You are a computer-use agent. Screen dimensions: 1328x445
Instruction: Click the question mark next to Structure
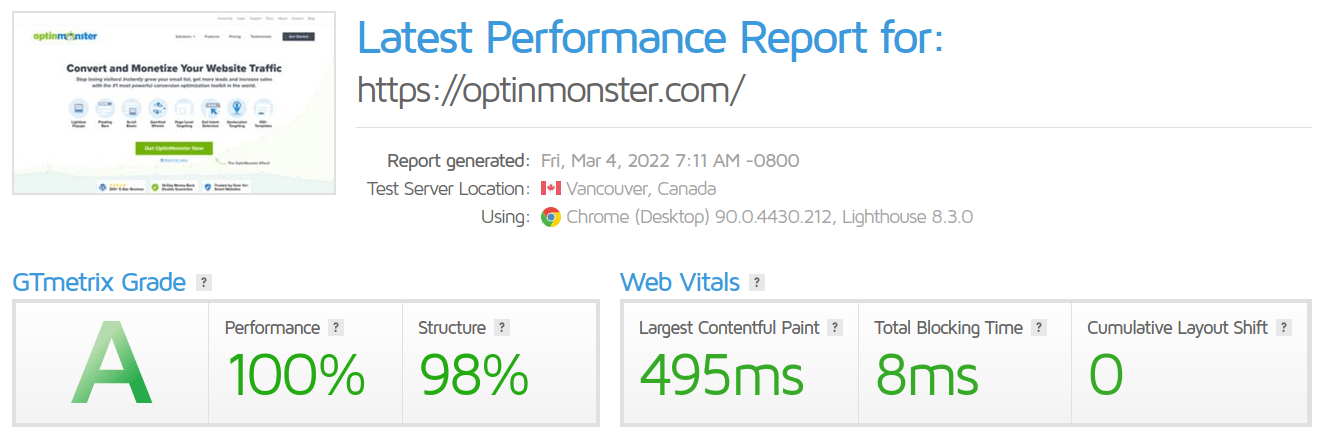click(502, 327)
